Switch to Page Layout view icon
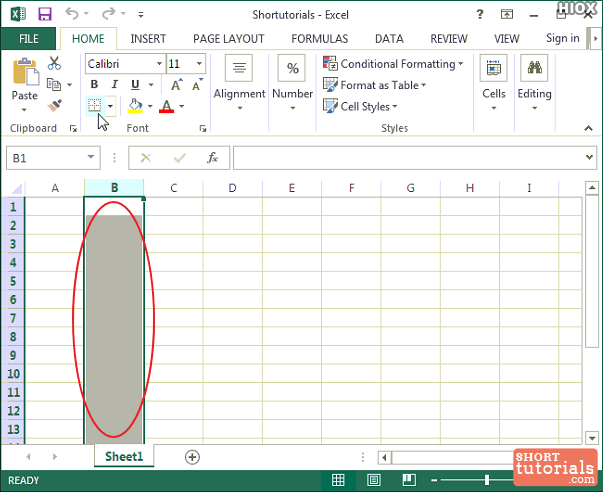The width and height of the screenshot is (603, 492). (x=373, y=480)
